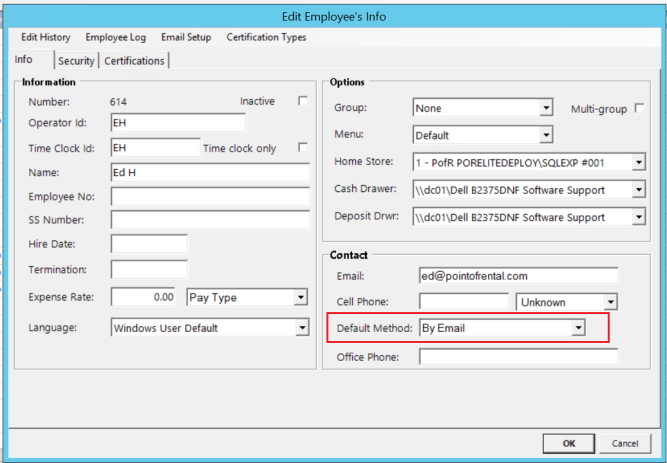Switch to the Certifications tab
Screen dimensions: 667x463
click(x=134, y=61)
